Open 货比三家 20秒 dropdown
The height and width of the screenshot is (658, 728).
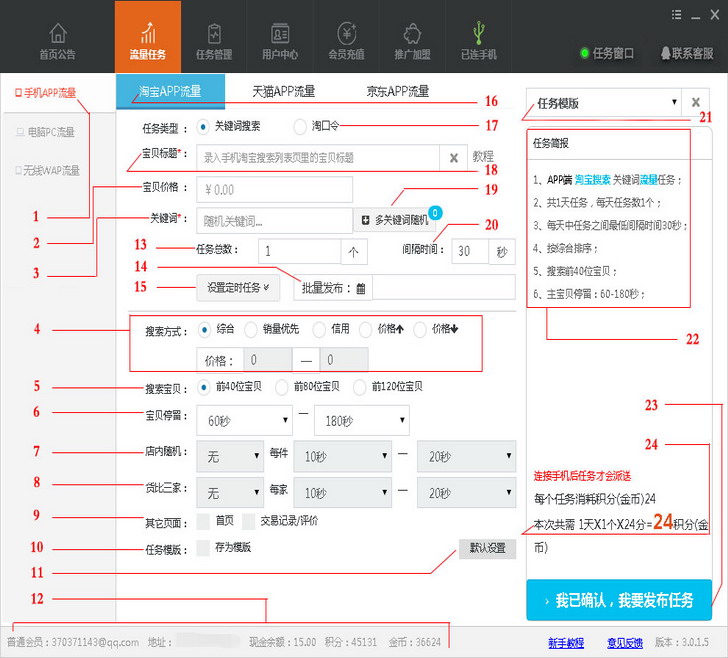466,493
